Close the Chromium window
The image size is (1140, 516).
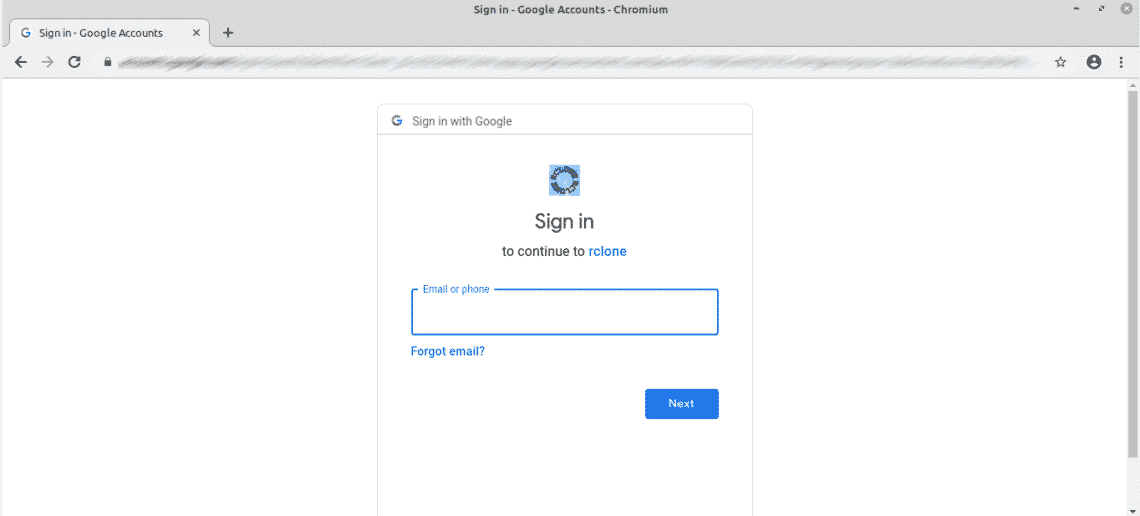[x=1127, y=9]
